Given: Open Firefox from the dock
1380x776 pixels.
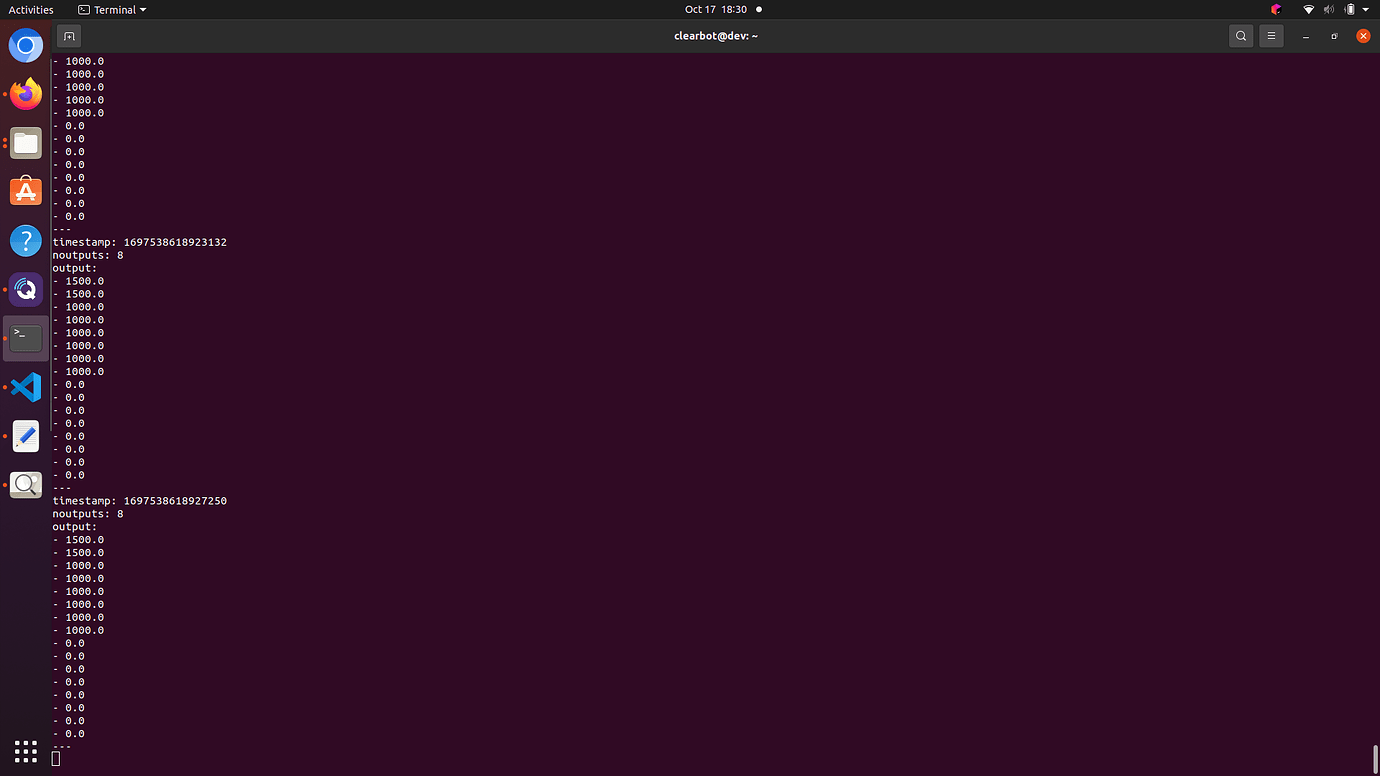Looking at the screenshot, I should [x=26, y=94].
